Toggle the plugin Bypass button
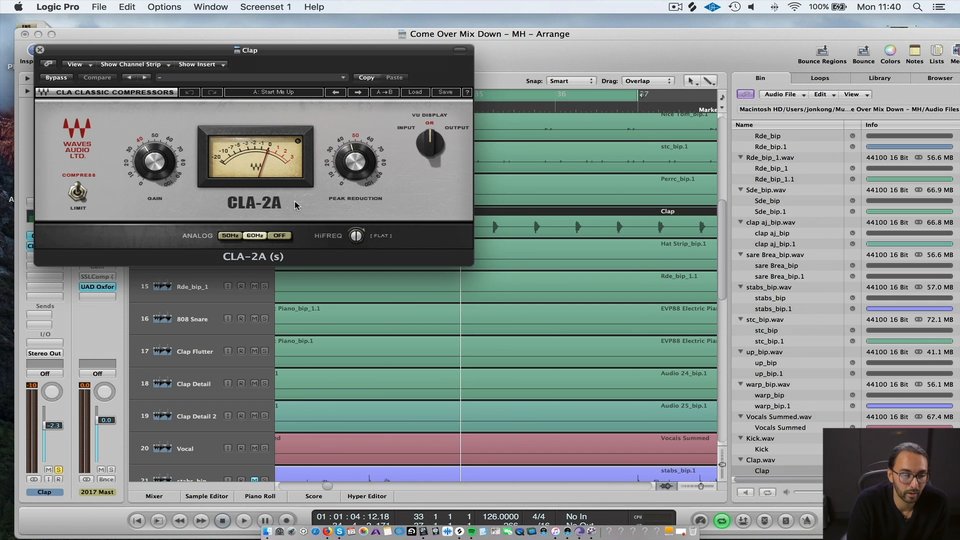This screenshot has height=540, width=960. coord(56,78)
